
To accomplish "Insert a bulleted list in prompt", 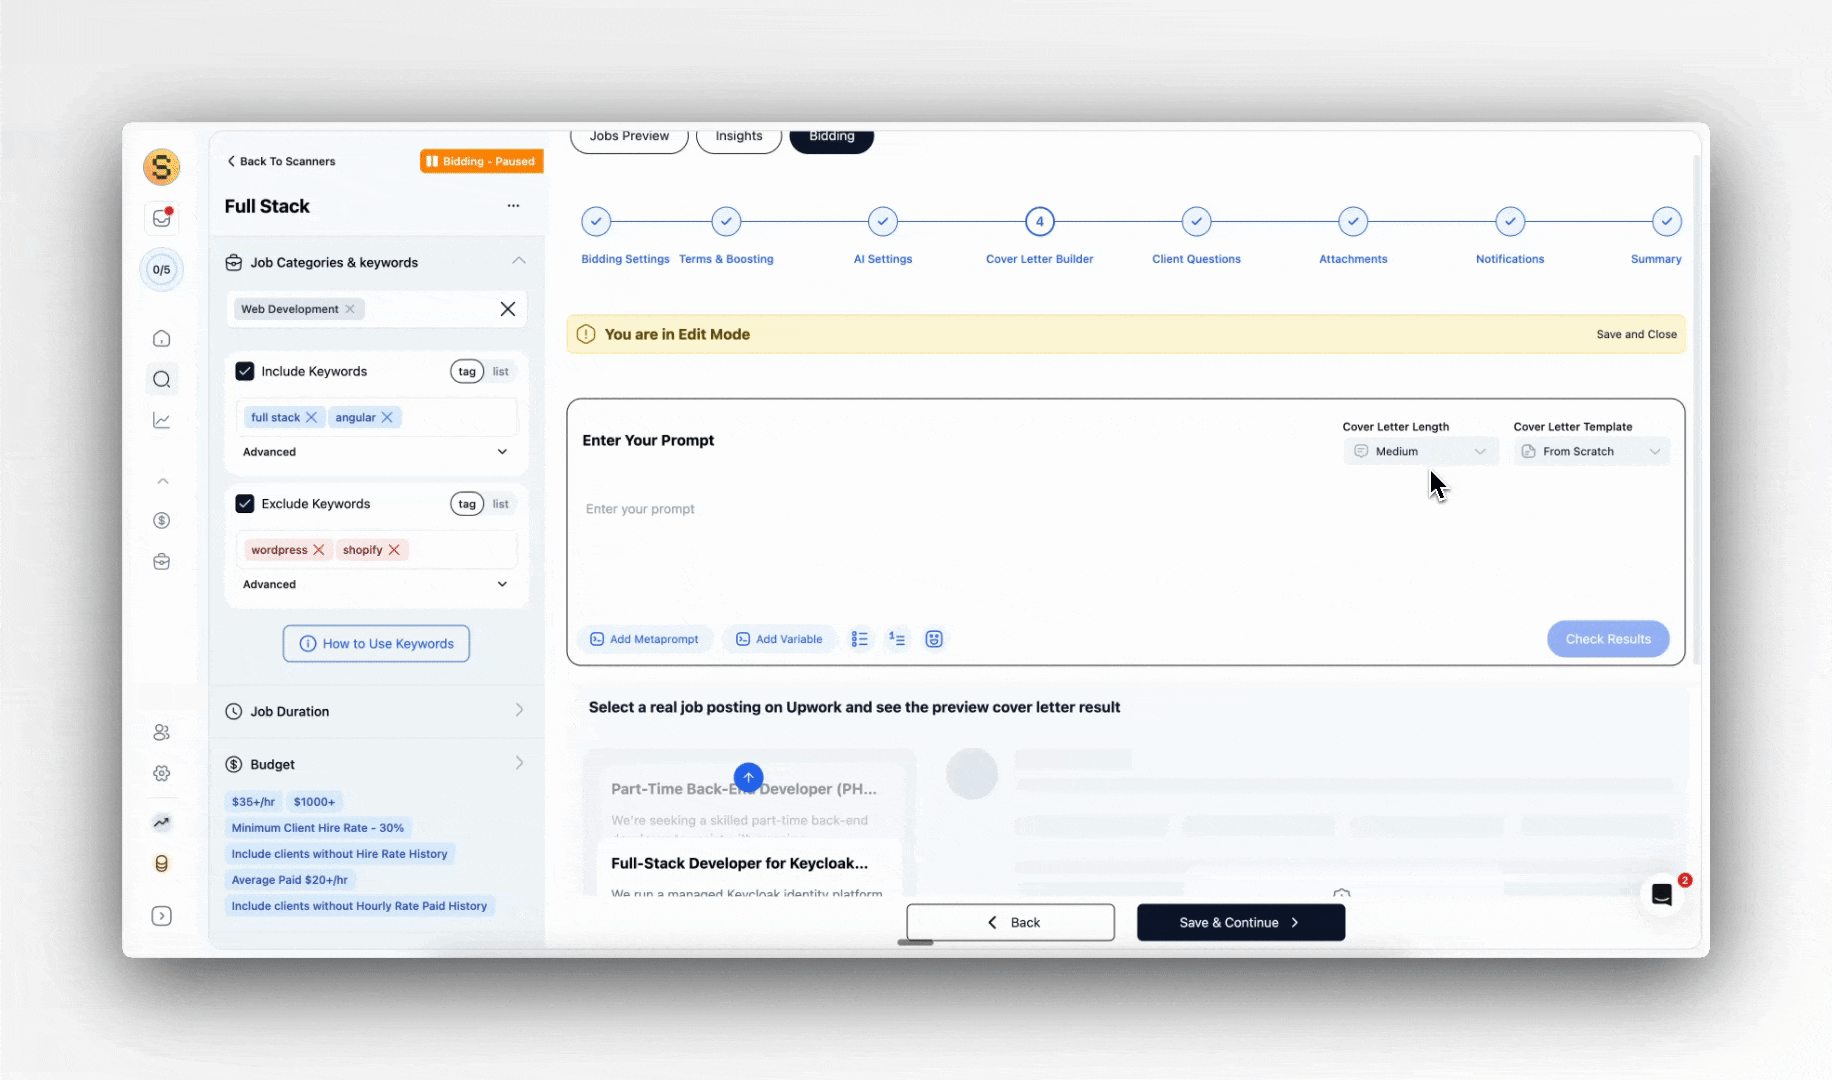I will coord(859,639).
